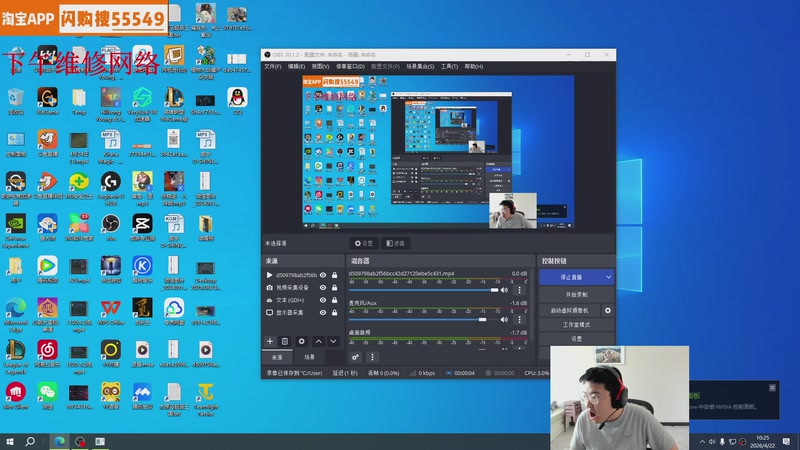Show hidden tray icons chevron

pyautogui.click(x=702, y=442)
